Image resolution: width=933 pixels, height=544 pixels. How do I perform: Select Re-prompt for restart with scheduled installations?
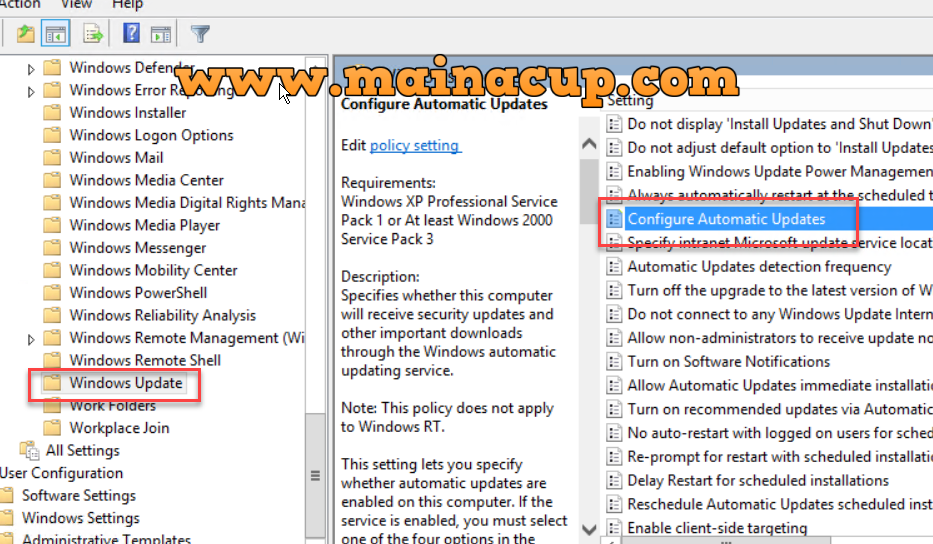pyautogui.click(x=779, y=457)
